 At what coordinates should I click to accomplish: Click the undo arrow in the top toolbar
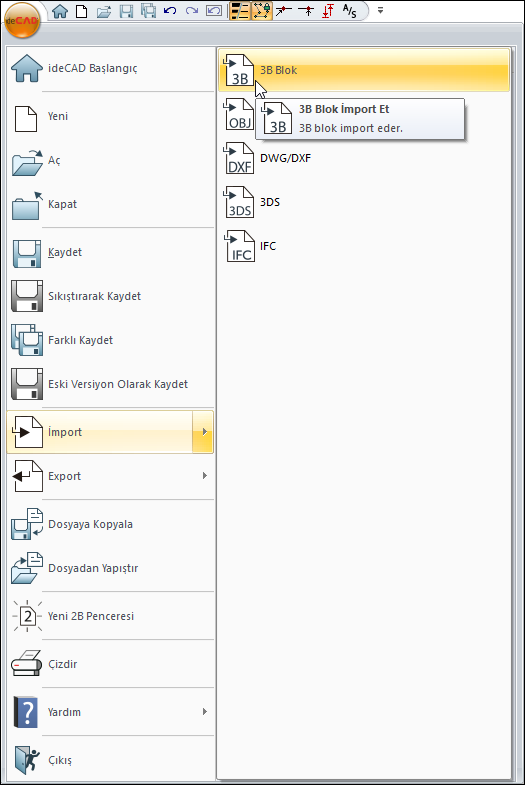tap(170, 11)
